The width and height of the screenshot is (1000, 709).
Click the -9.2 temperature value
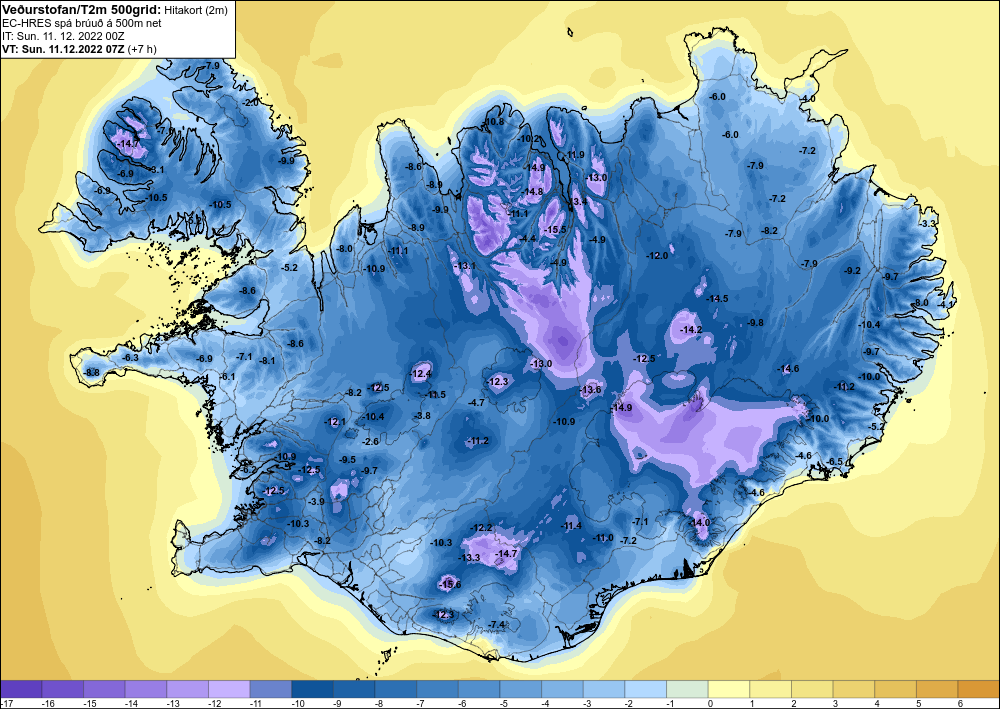tap(853, 270)
